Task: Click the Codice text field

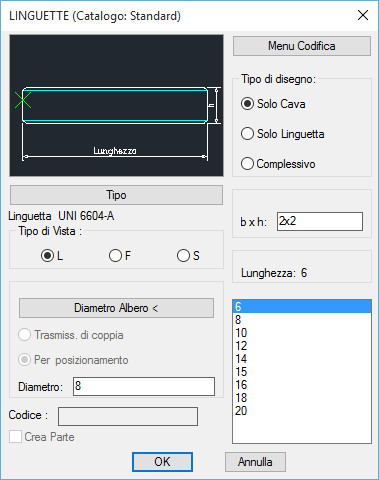Action: click(128, 416)
